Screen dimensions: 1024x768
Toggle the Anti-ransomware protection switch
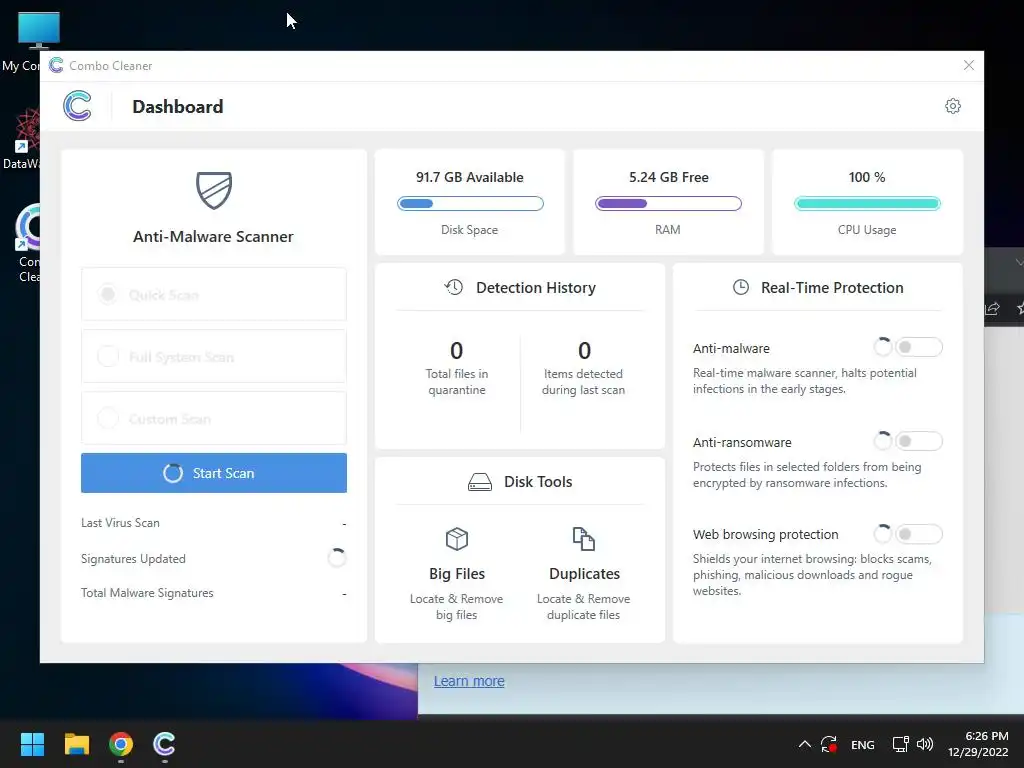pos(918,441)
